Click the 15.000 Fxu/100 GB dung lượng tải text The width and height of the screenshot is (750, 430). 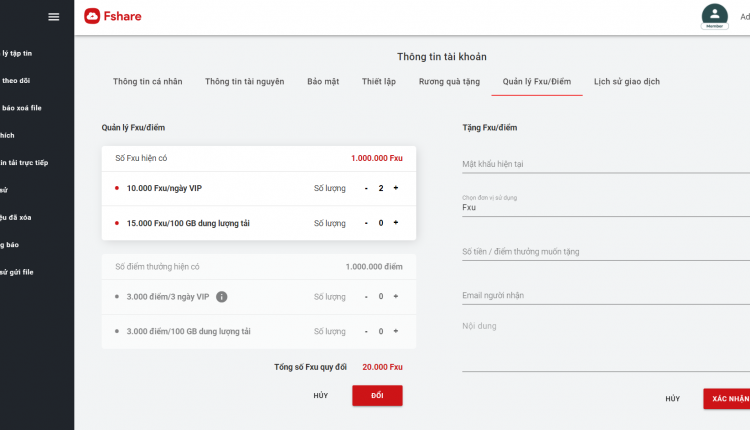pos(188,223)
